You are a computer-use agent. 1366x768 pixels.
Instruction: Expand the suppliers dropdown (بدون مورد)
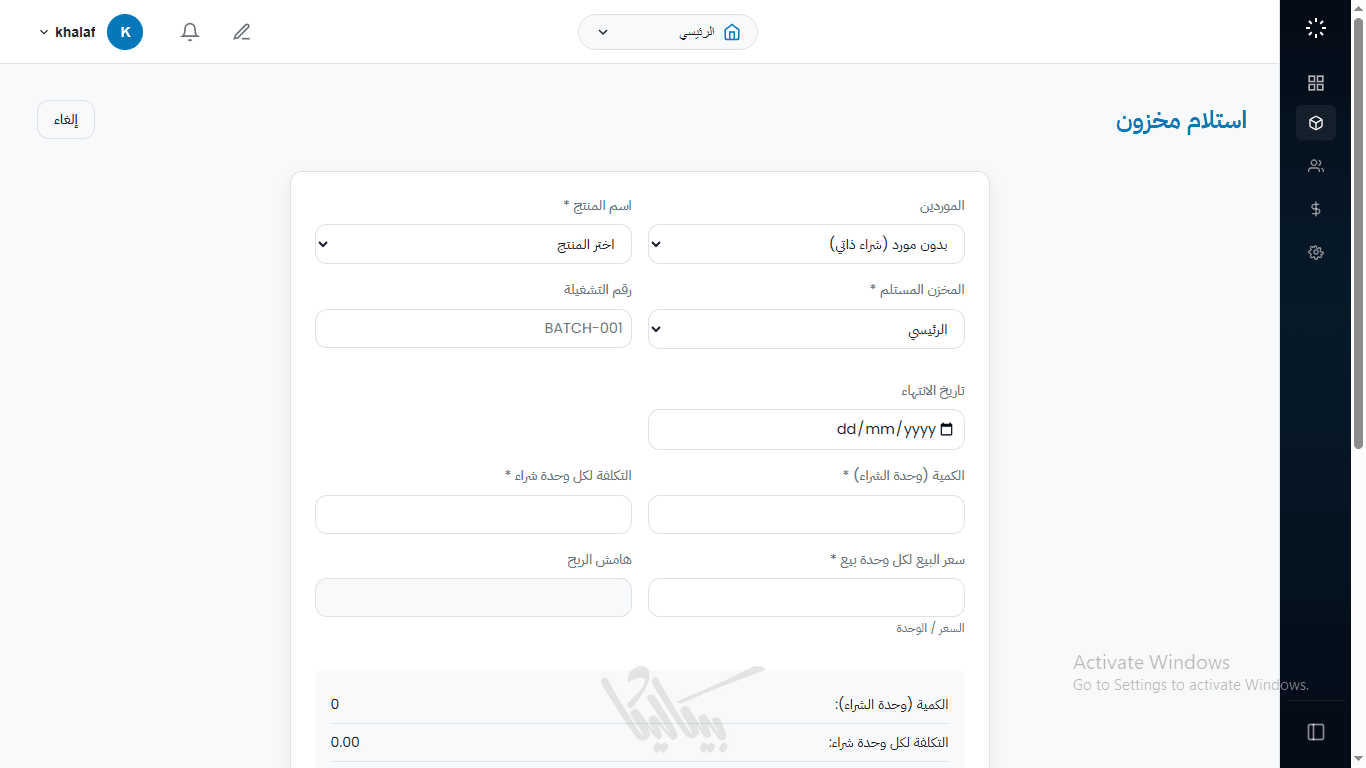click(x=806, y=245)
